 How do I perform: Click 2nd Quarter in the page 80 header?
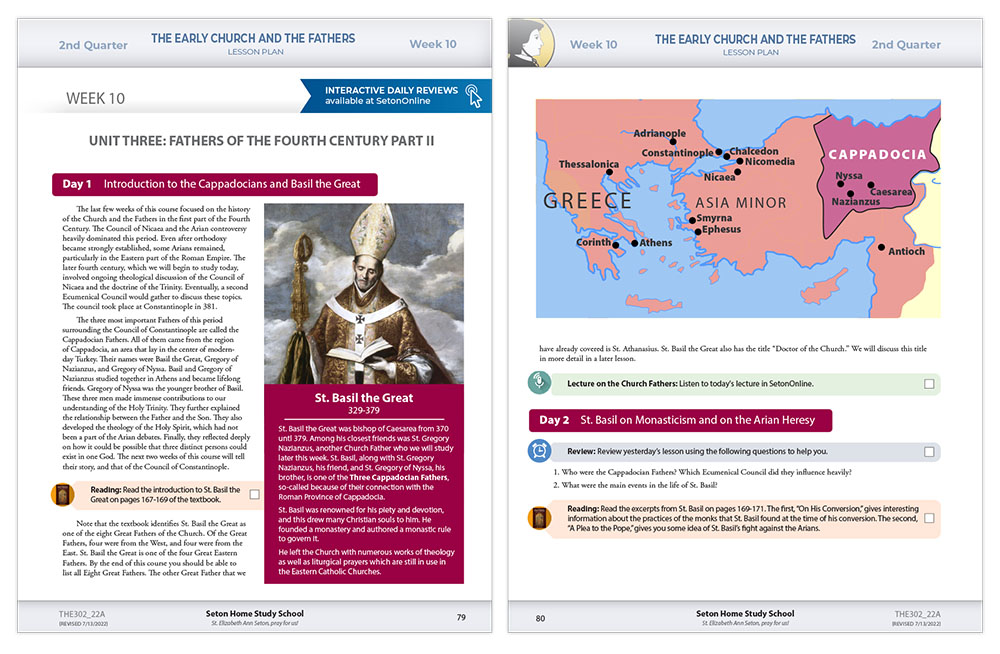(x=906, y=45)
